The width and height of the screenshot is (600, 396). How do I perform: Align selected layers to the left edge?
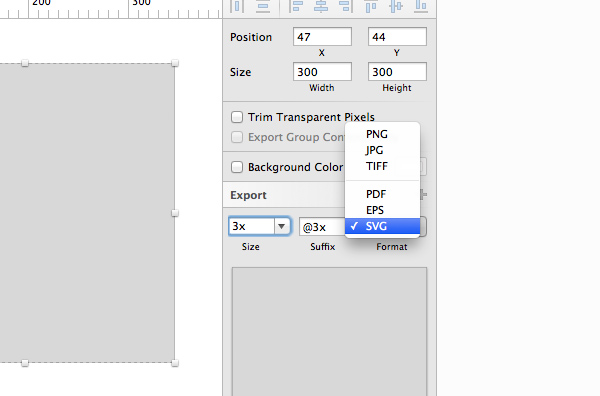pos(296,6)
